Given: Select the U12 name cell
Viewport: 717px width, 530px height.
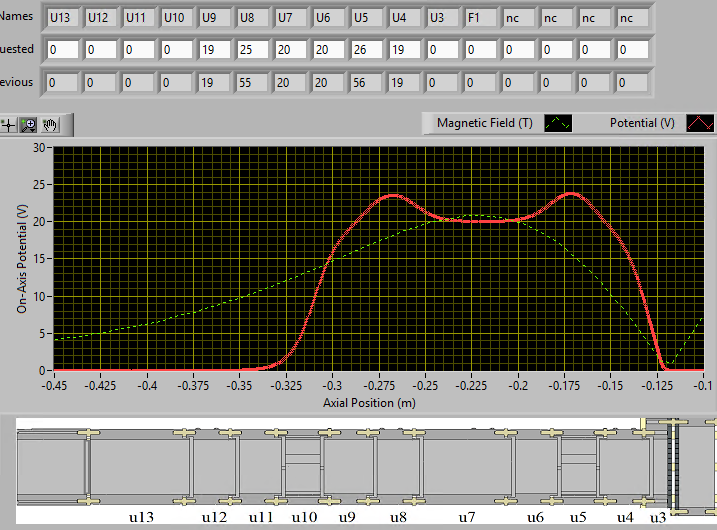Looking at the screenshot, I should point(101,17).
